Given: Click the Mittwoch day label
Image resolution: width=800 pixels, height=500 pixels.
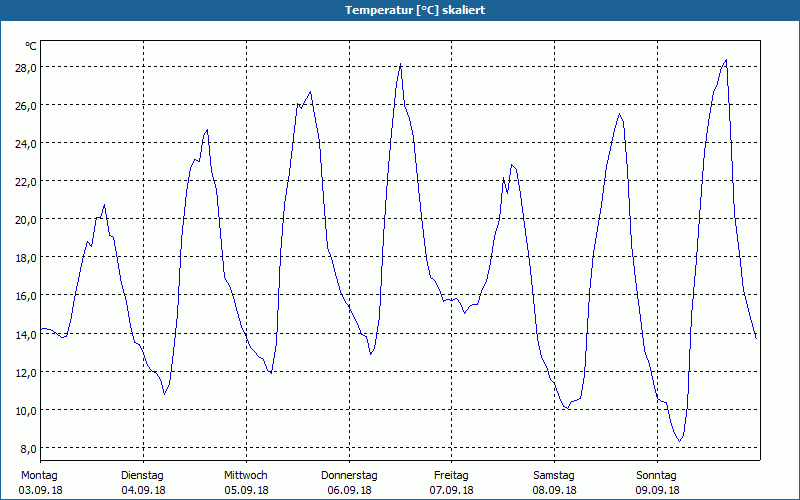Looking at the screenshot, I should 245,476.
